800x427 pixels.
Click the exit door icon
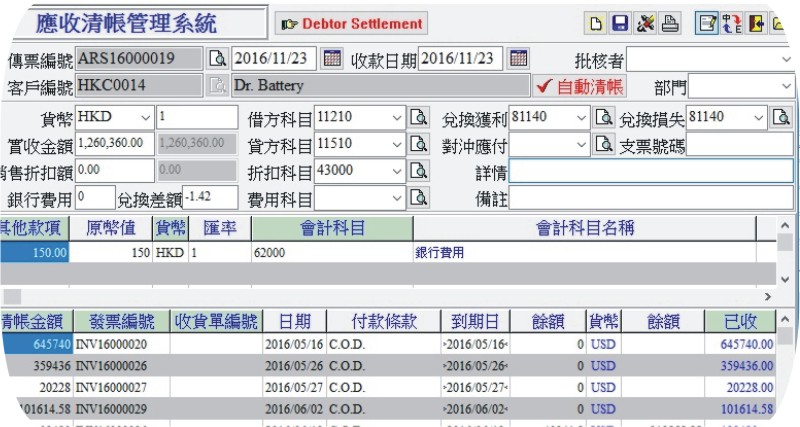click(757, 23)
